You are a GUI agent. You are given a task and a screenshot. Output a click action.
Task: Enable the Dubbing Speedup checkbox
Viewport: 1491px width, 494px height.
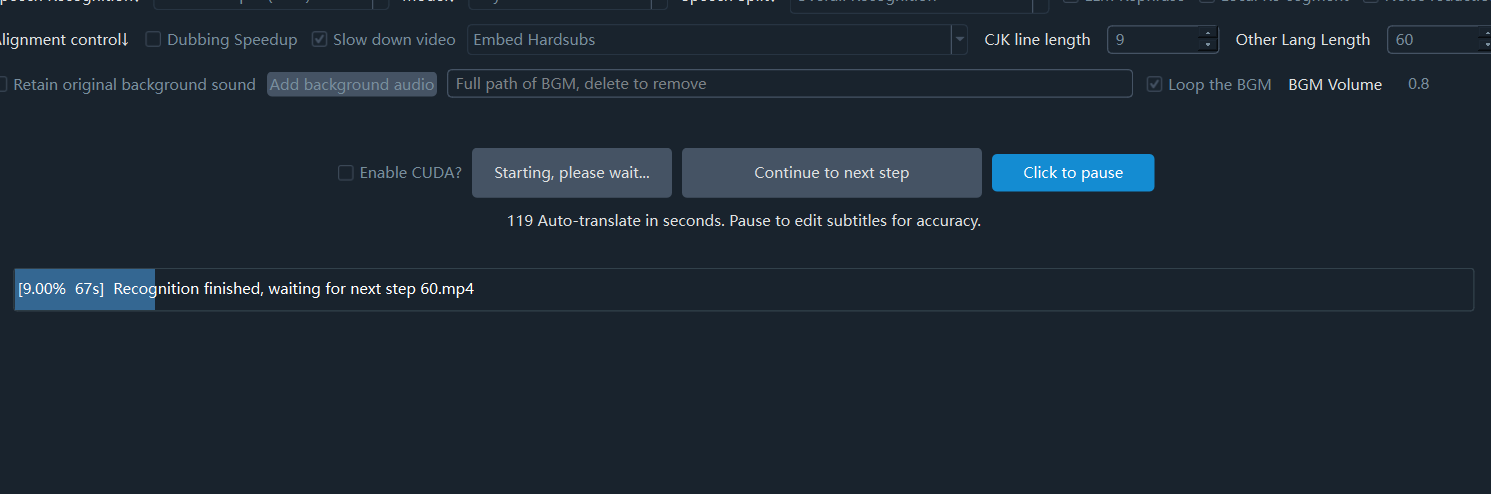(154, 40)
